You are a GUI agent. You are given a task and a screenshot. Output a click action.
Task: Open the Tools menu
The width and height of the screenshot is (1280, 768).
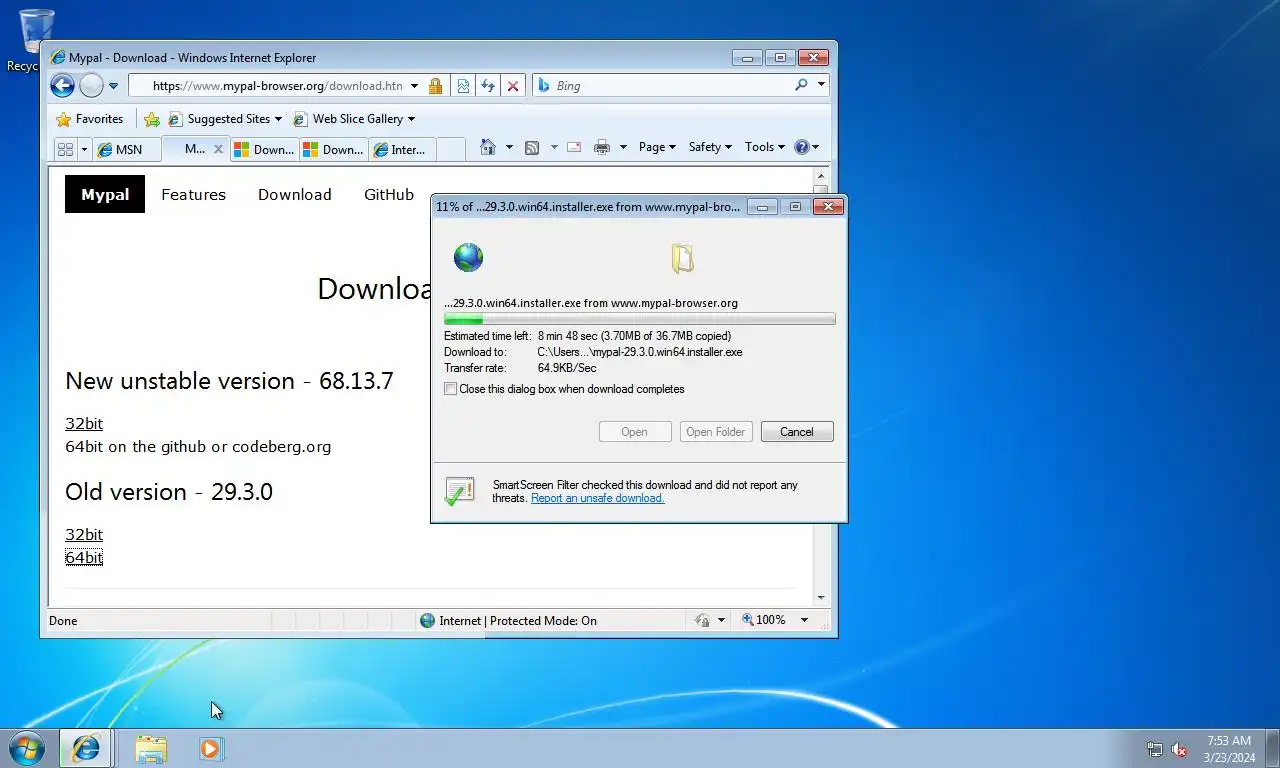[x=765, y=147]
